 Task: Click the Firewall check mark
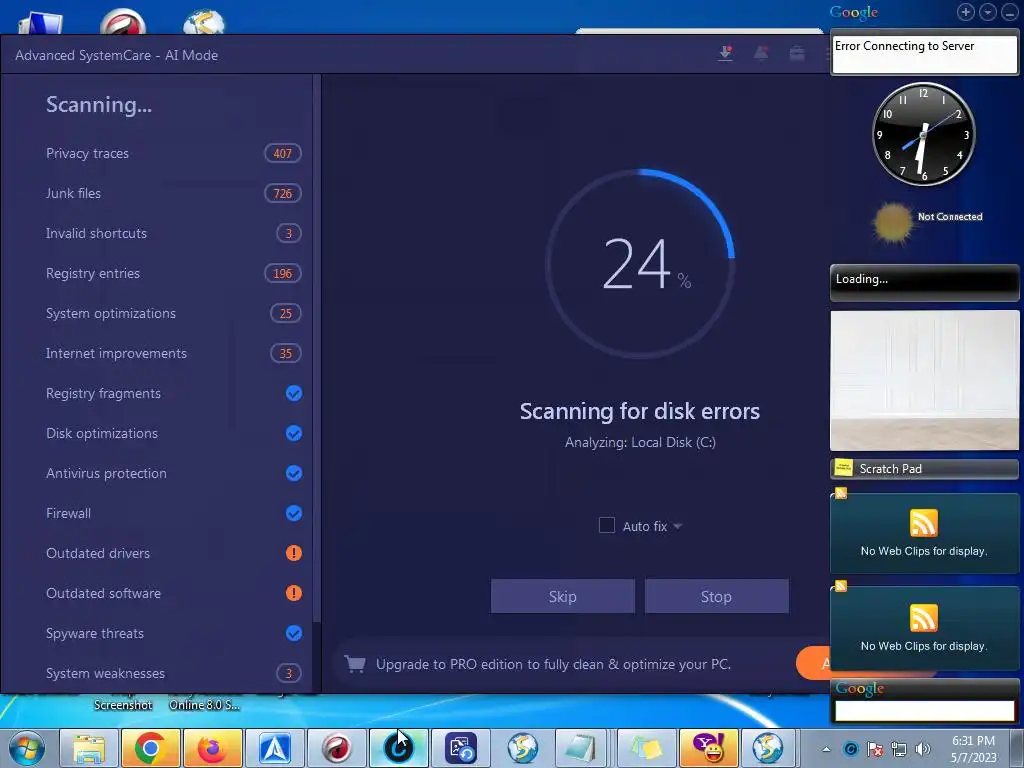(294, 513)
